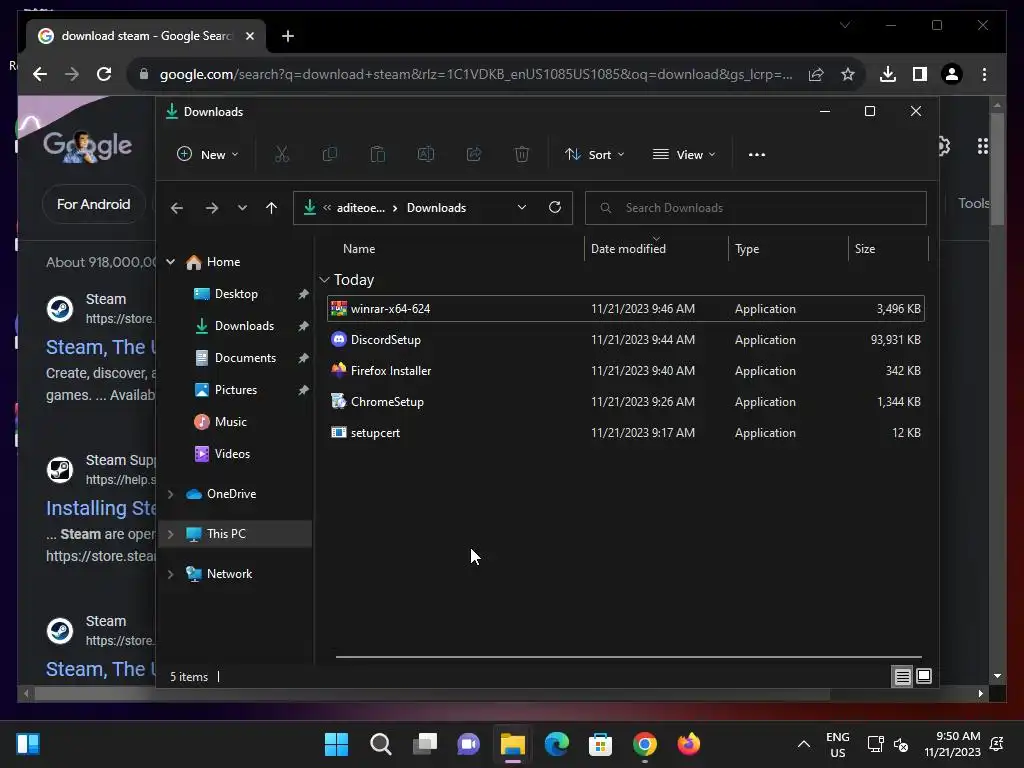The image size is (1024, 768).
Task: Click the Share icon in Explorer toolbar
Action: pyautogui.click(x=473, y=155)
